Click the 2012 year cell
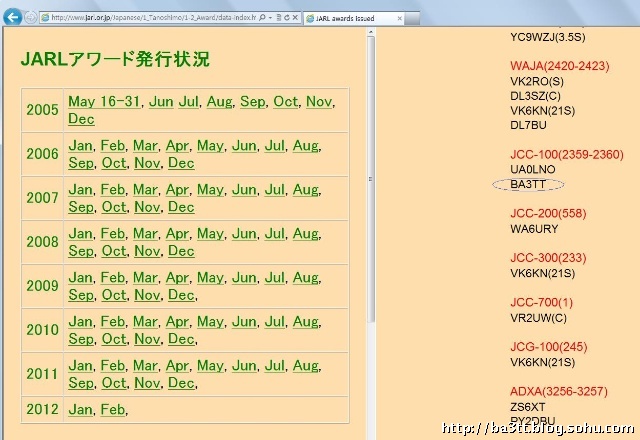640x440 pixels. click(x=42, y=409)
